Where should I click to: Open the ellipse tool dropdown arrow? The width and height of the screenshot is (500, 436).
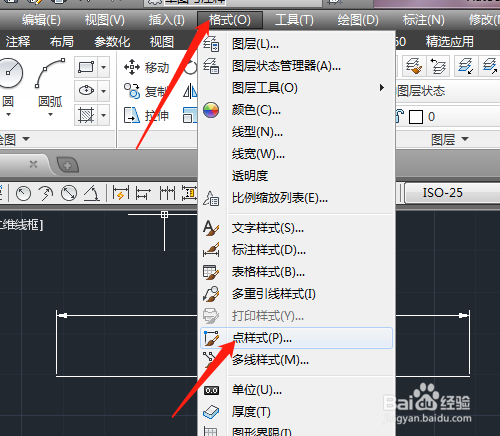point(104,90)
